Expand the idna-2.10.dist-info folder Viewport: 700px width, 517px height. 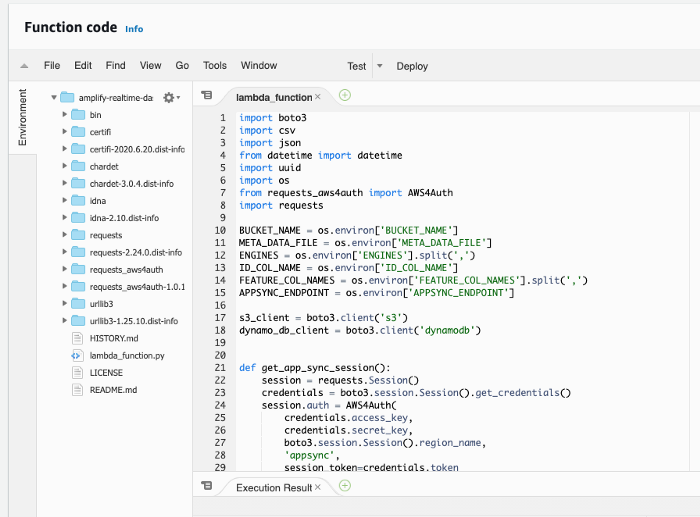(x=64, y=217)
